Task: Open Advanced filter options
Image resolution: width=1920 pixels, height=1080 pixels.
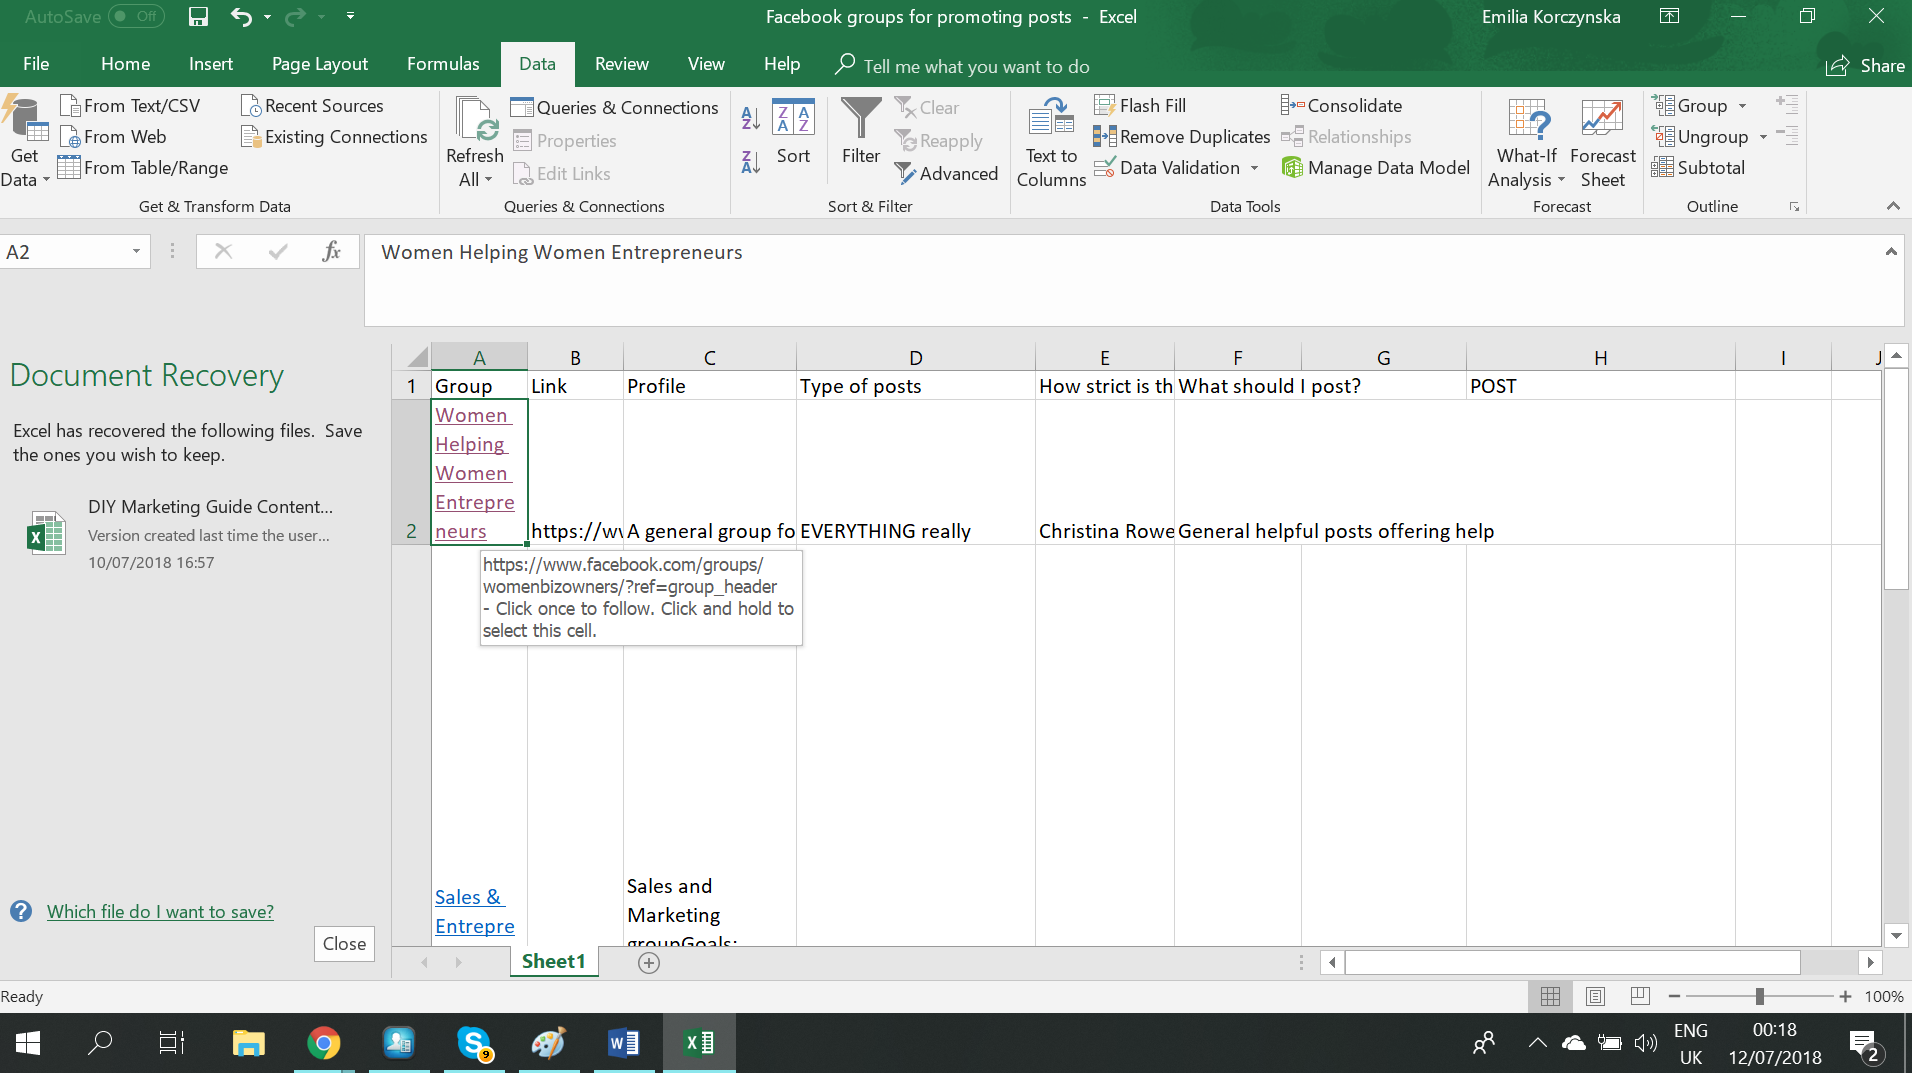Action: [946, 174]
